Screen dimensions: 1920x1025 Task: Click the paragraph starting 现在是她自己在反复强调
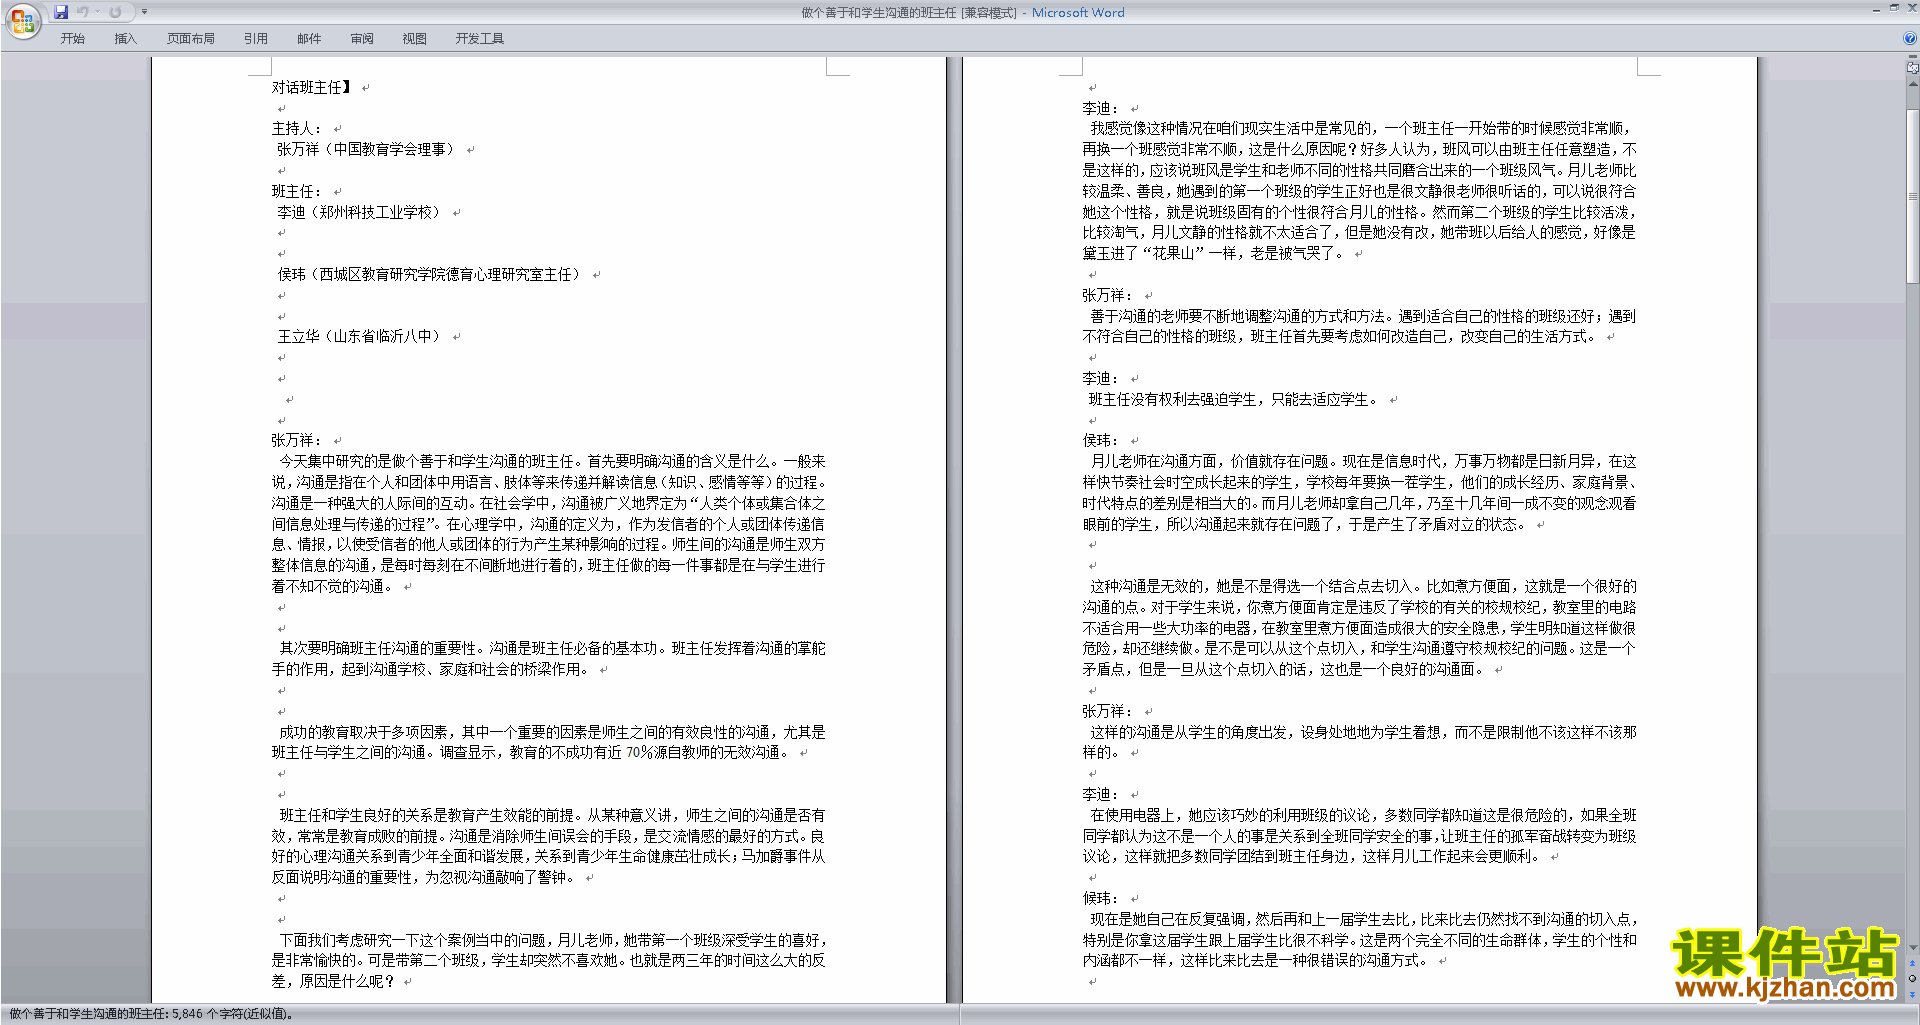click(x=1359, y=940)
